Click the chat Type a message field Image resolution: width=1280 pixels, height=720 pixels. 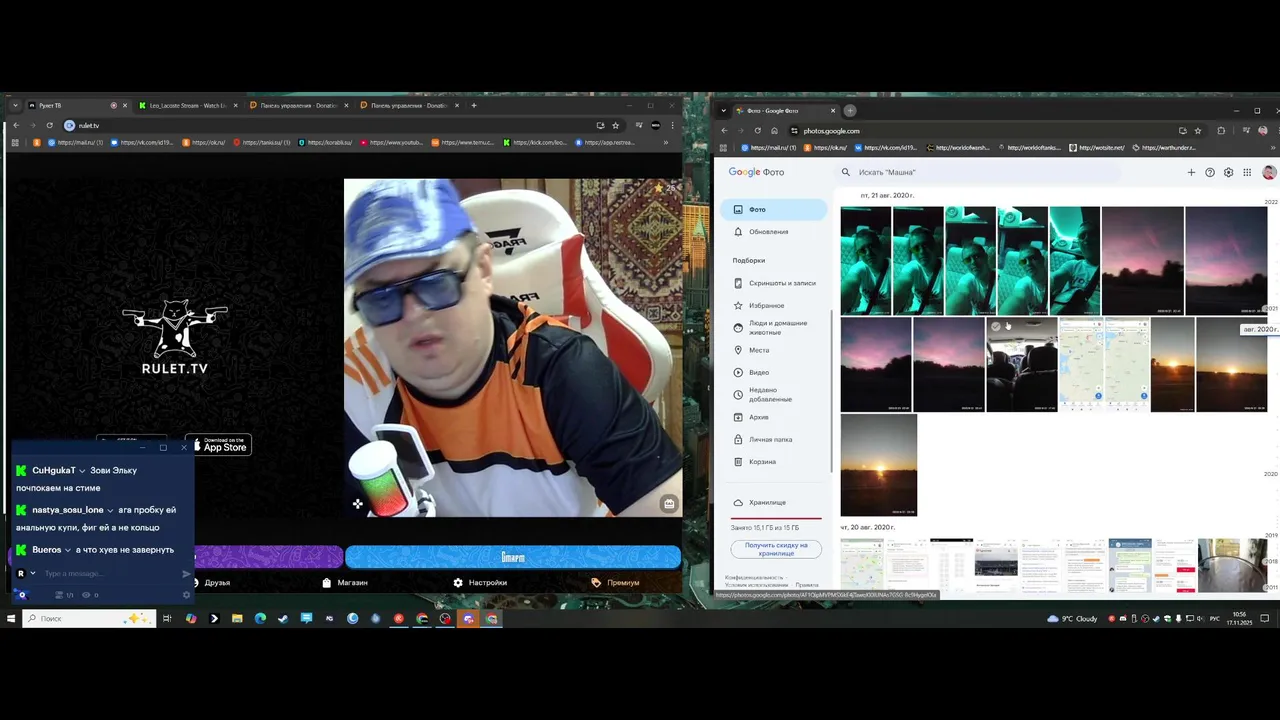110,573
